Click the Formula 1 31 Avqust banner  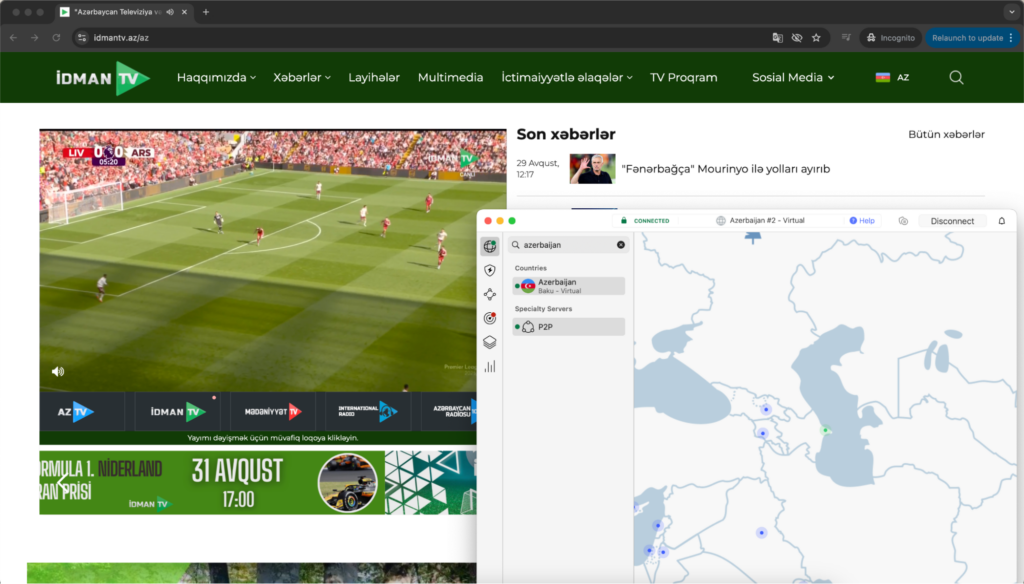[258, 483]
